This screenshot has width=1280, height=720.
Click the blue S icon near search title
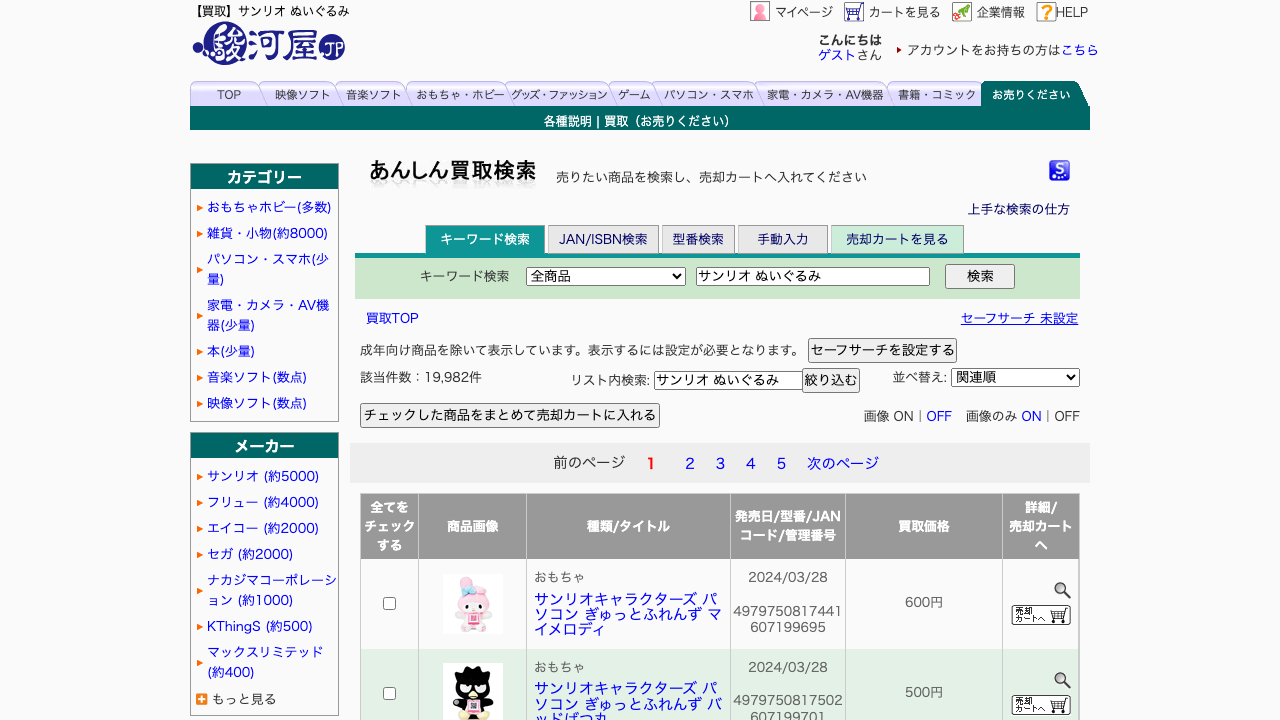pyautogui.click(x=1059, y=171)
